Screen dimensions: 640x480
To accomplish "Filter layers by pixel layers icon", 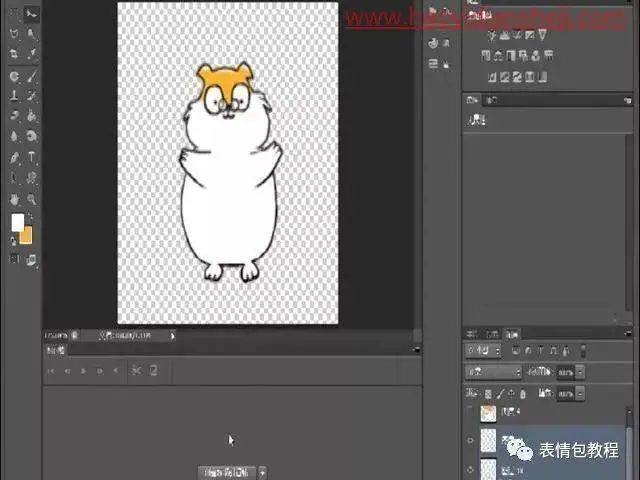I will click(x=516, y=351).
